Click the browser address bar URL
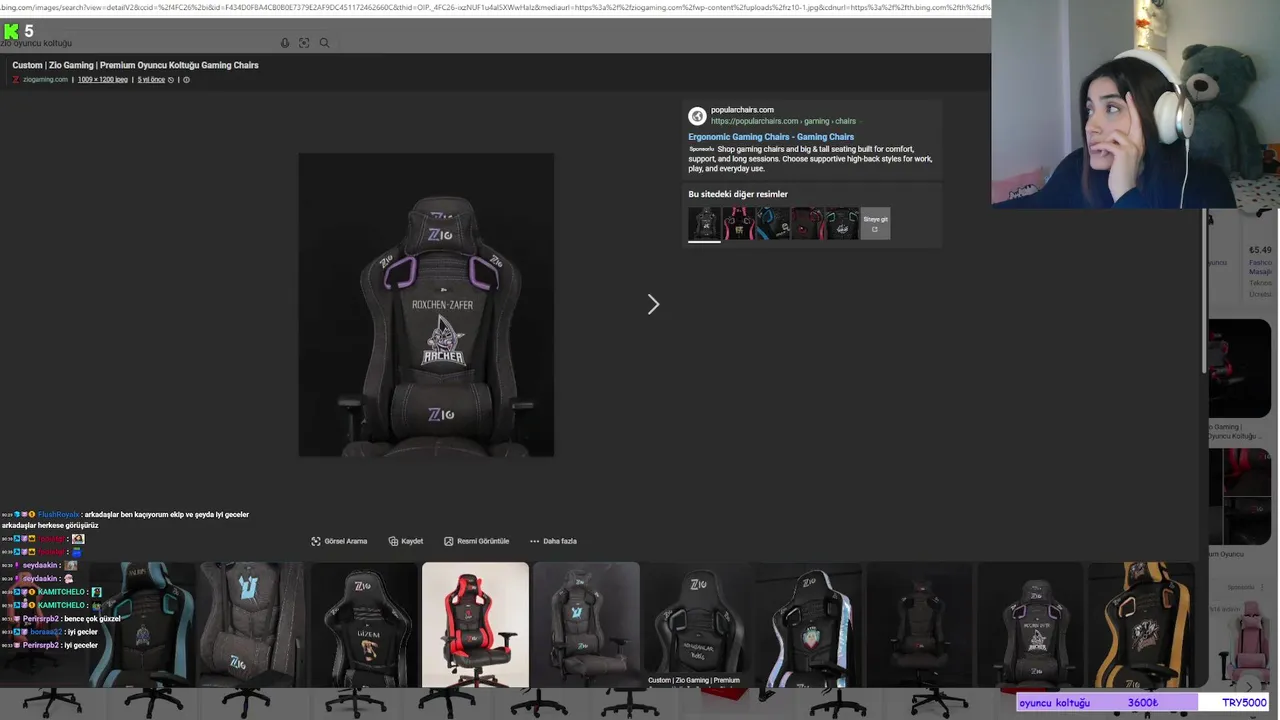This screenshot has height=720, width=1280. tap(495, 8)
